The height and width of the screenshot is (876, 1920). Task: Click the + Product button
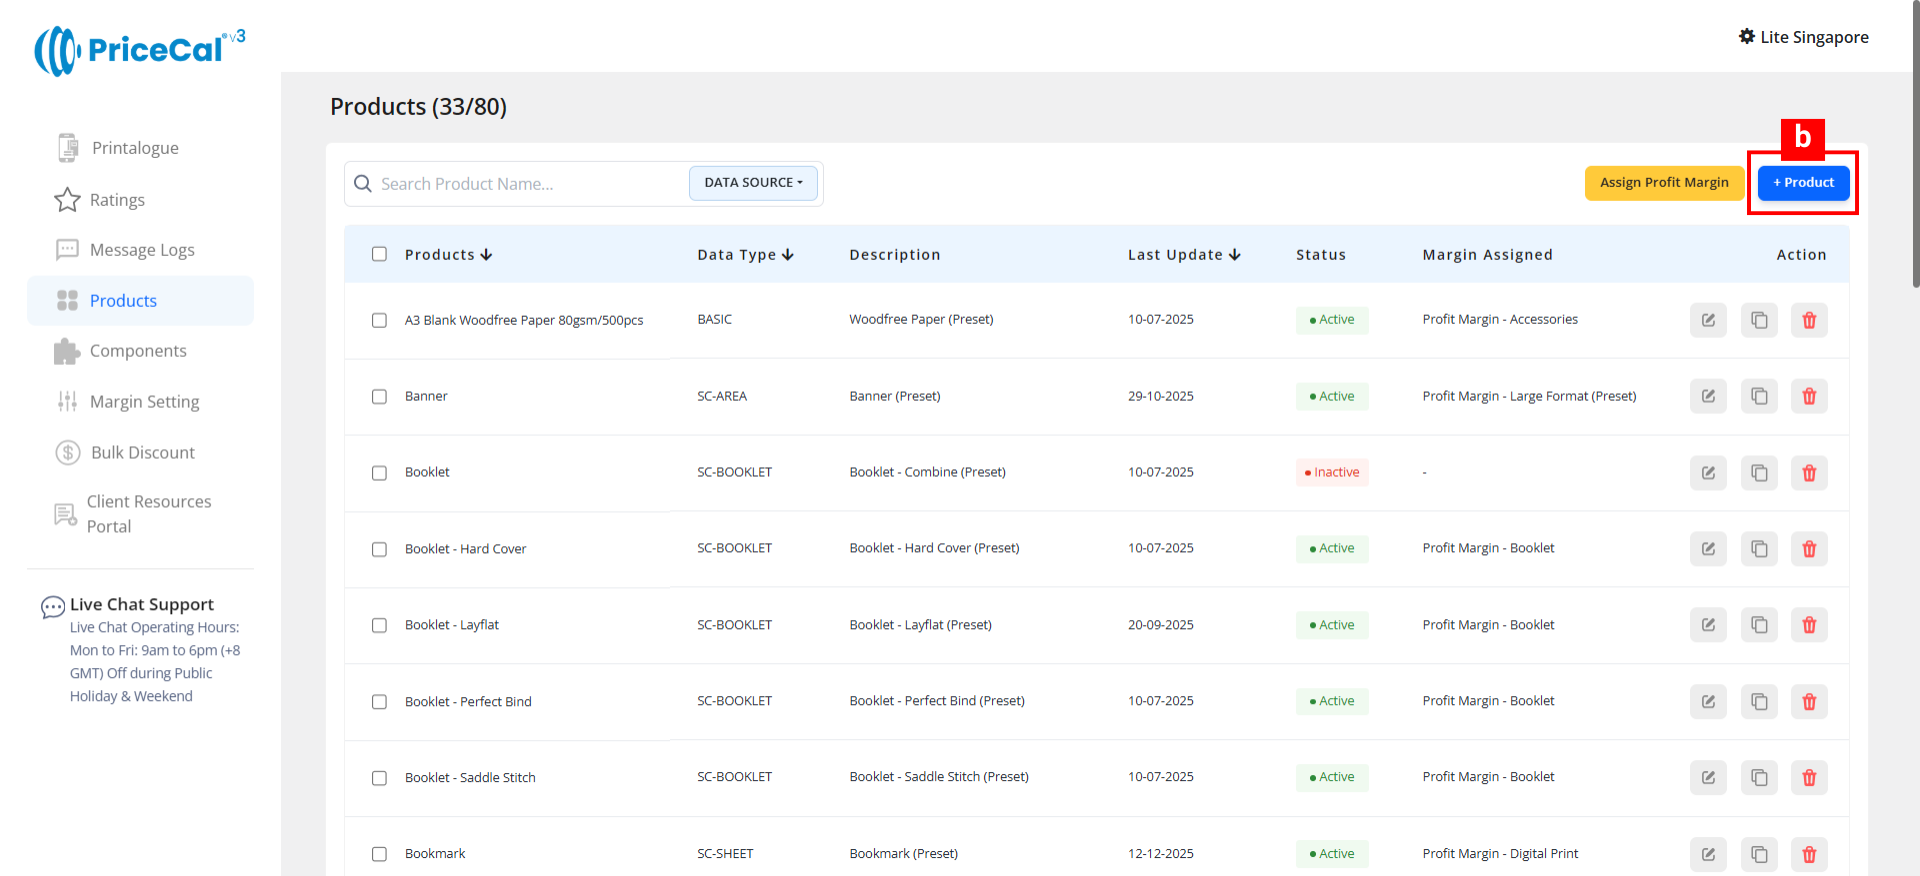tap(1803, 183)
